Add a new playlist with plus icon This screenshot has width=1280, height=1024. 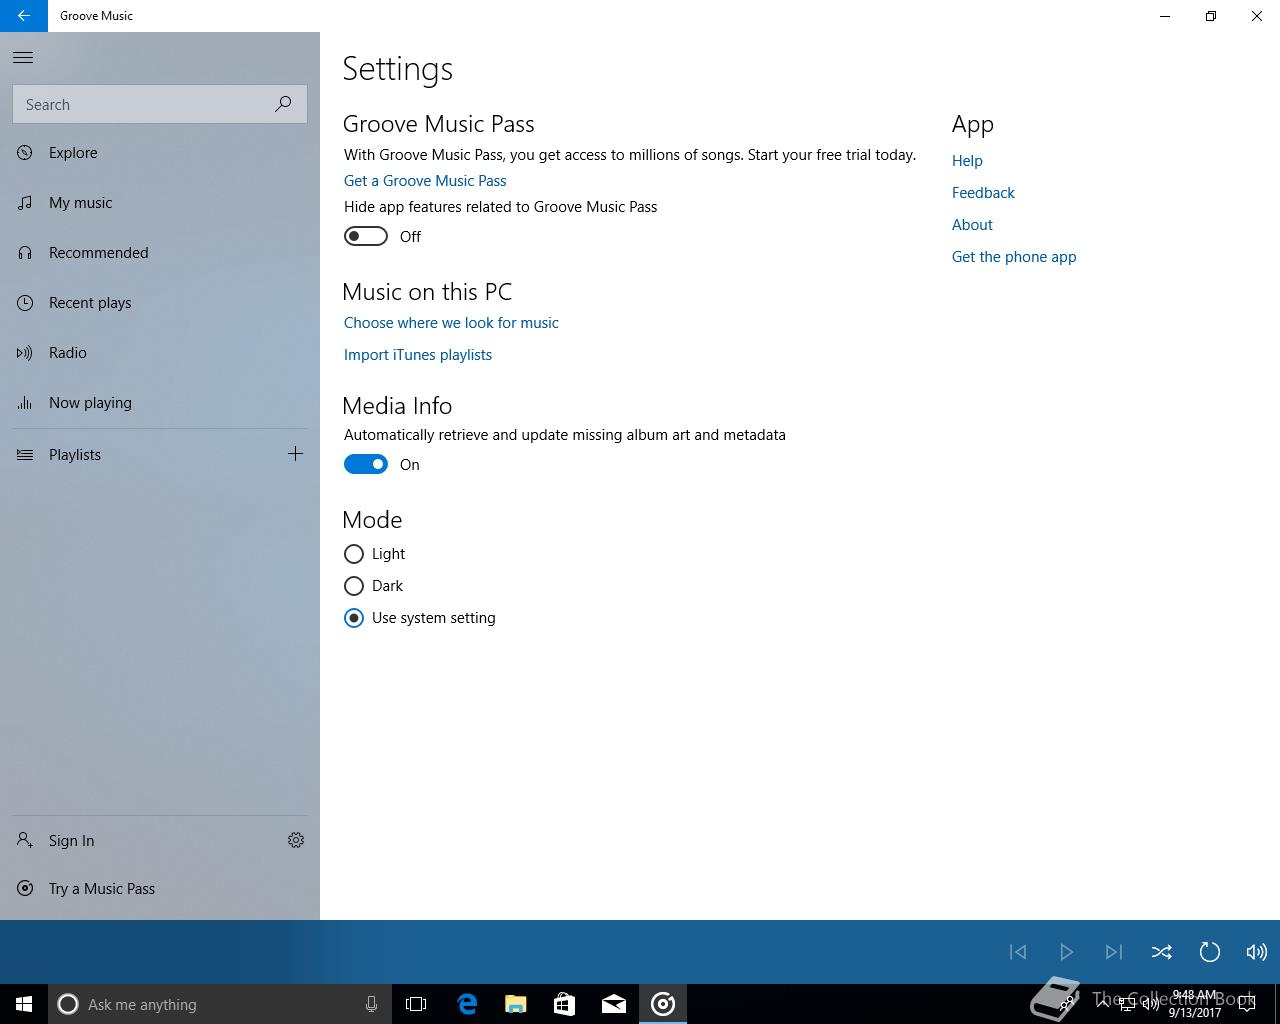(295, 454)
